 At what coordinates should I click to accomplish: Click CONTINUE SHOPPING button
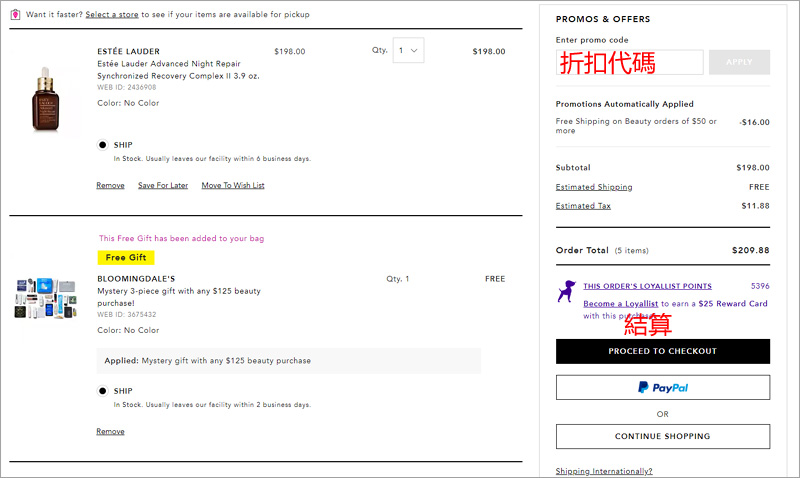(x=663, y=436)
